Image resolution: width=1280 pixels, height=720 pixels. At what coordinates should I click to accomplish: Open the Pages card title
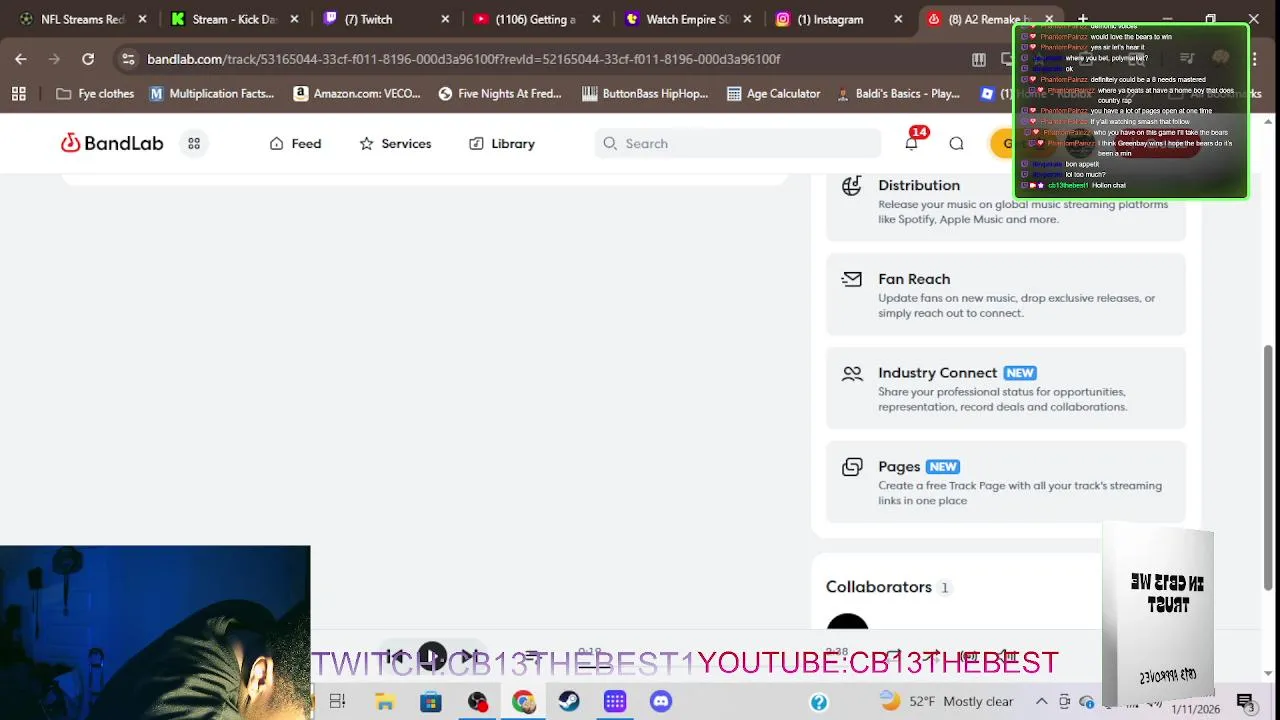(899, 467)
